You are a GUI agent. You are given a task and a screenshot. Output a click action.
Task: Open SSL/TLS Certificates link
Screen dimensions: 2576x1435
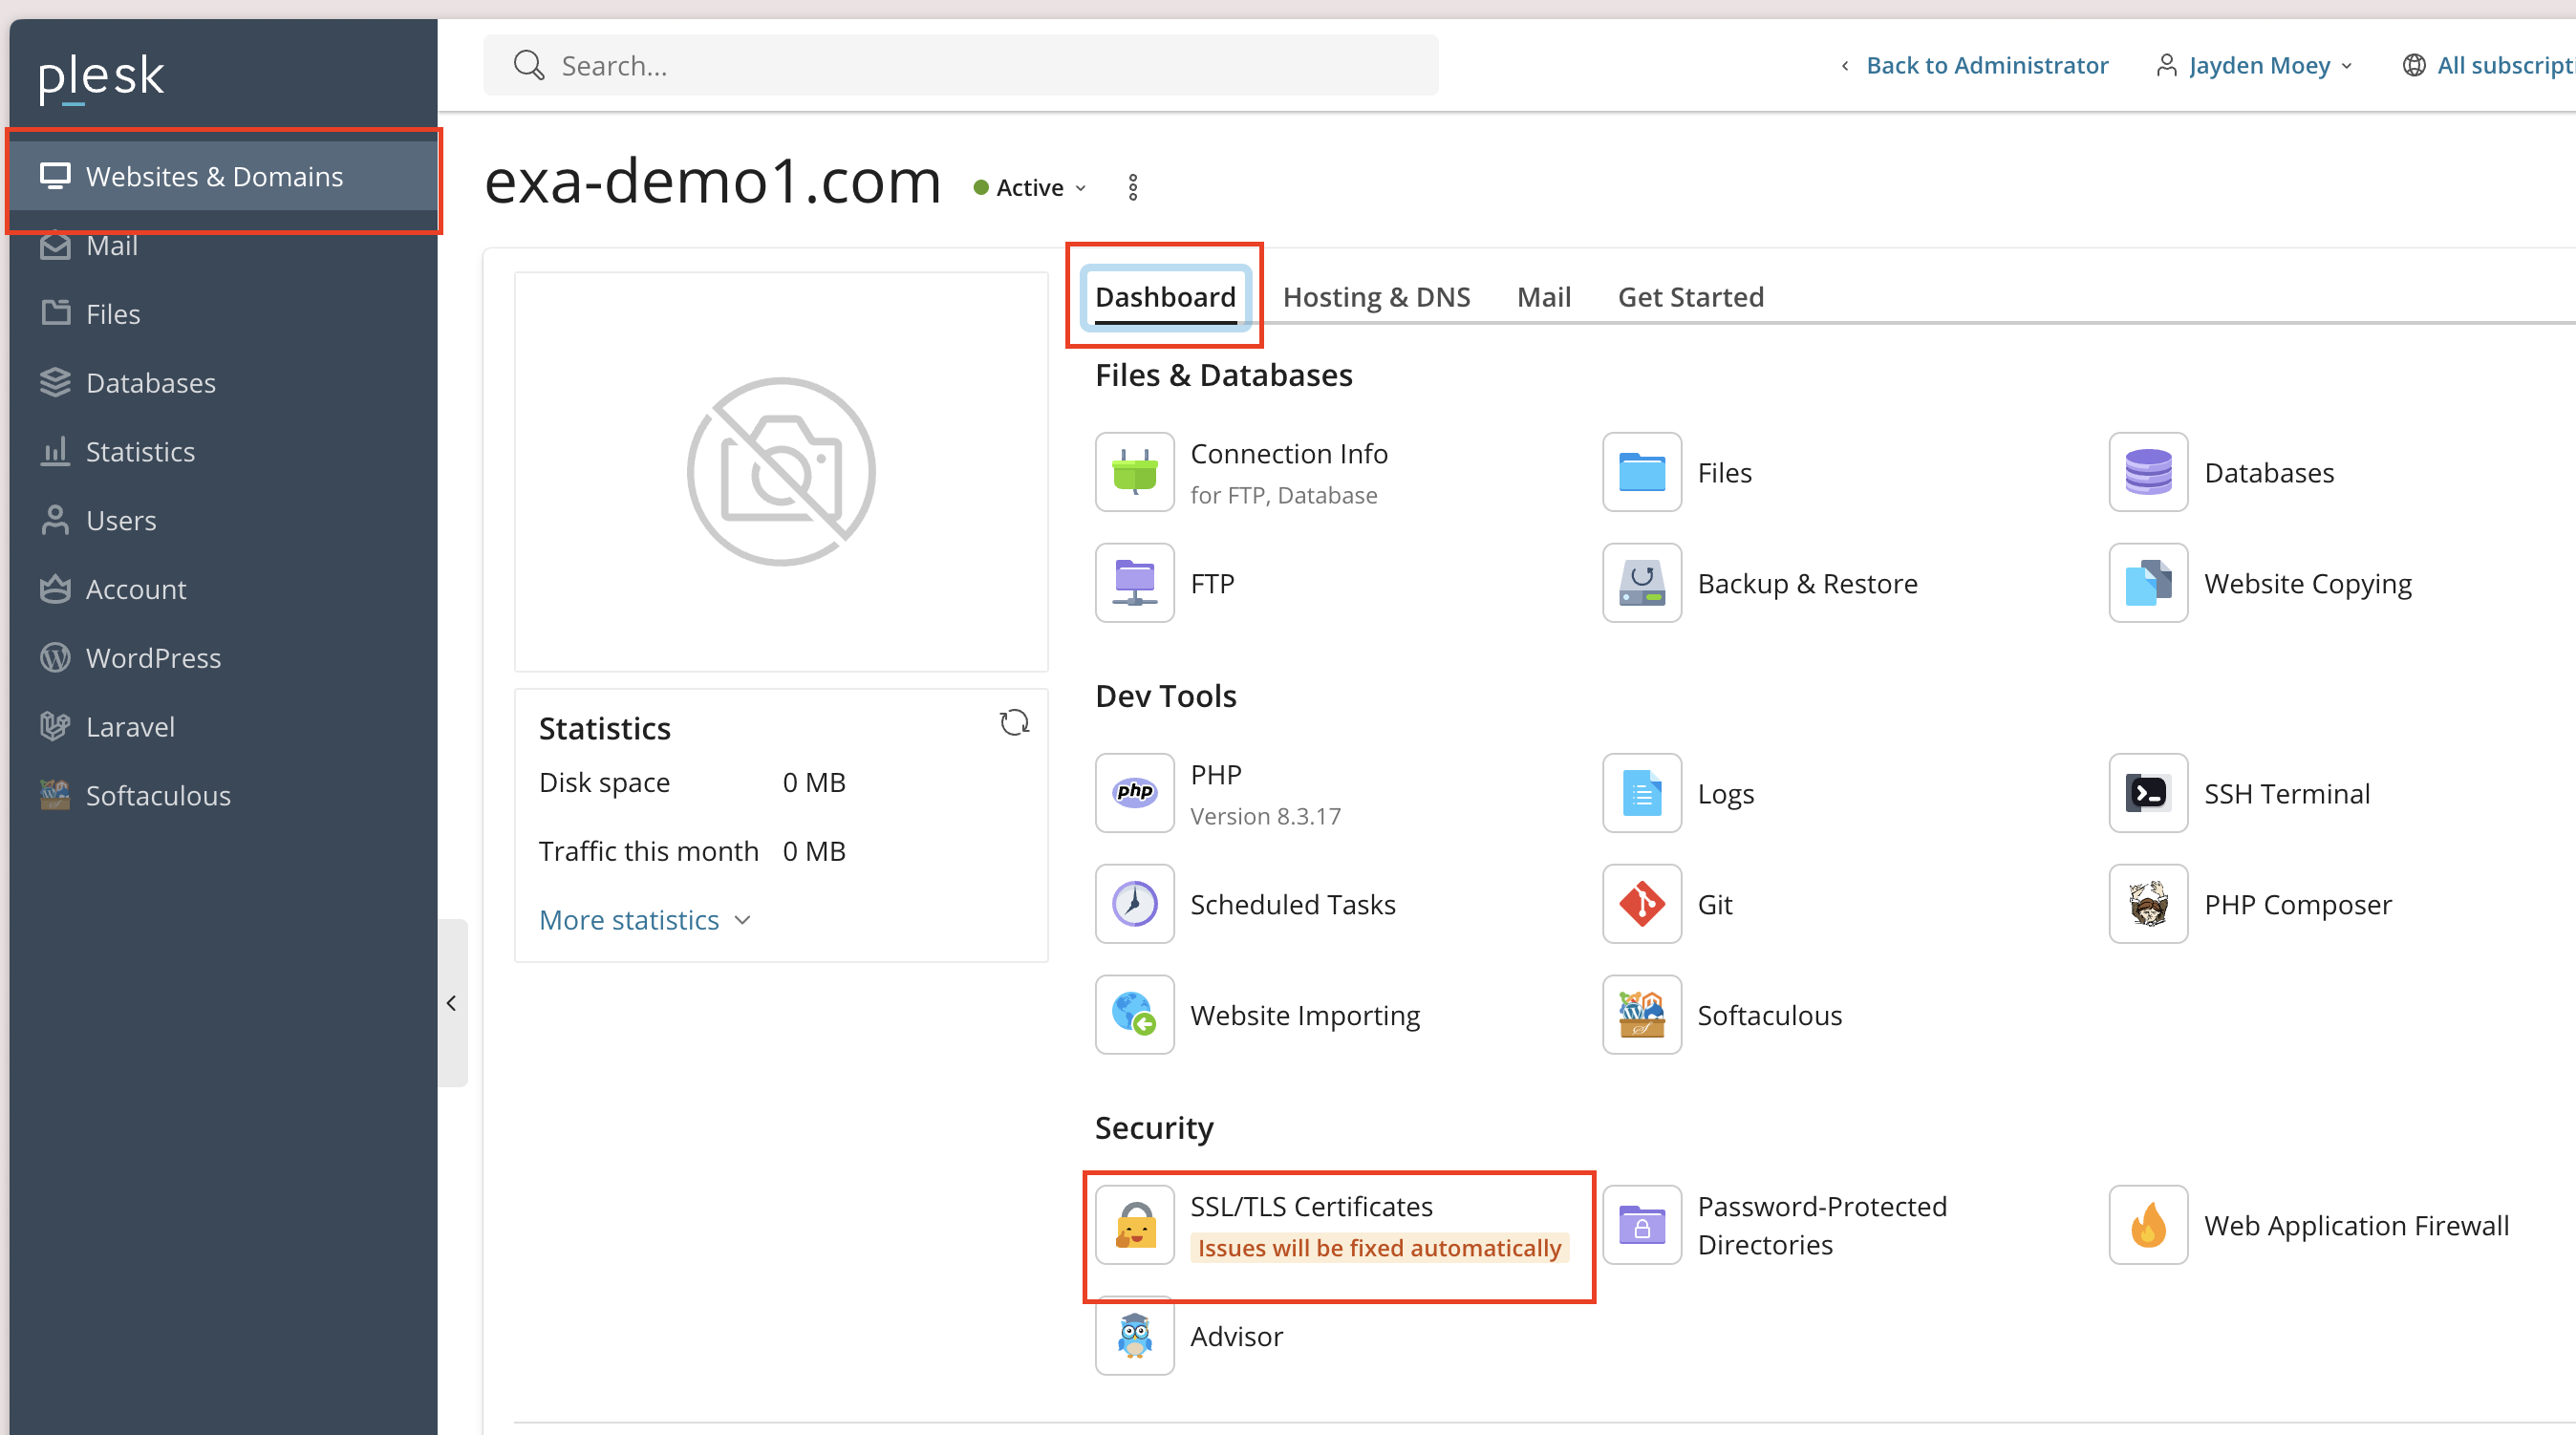click(x=1310, y=1206)
